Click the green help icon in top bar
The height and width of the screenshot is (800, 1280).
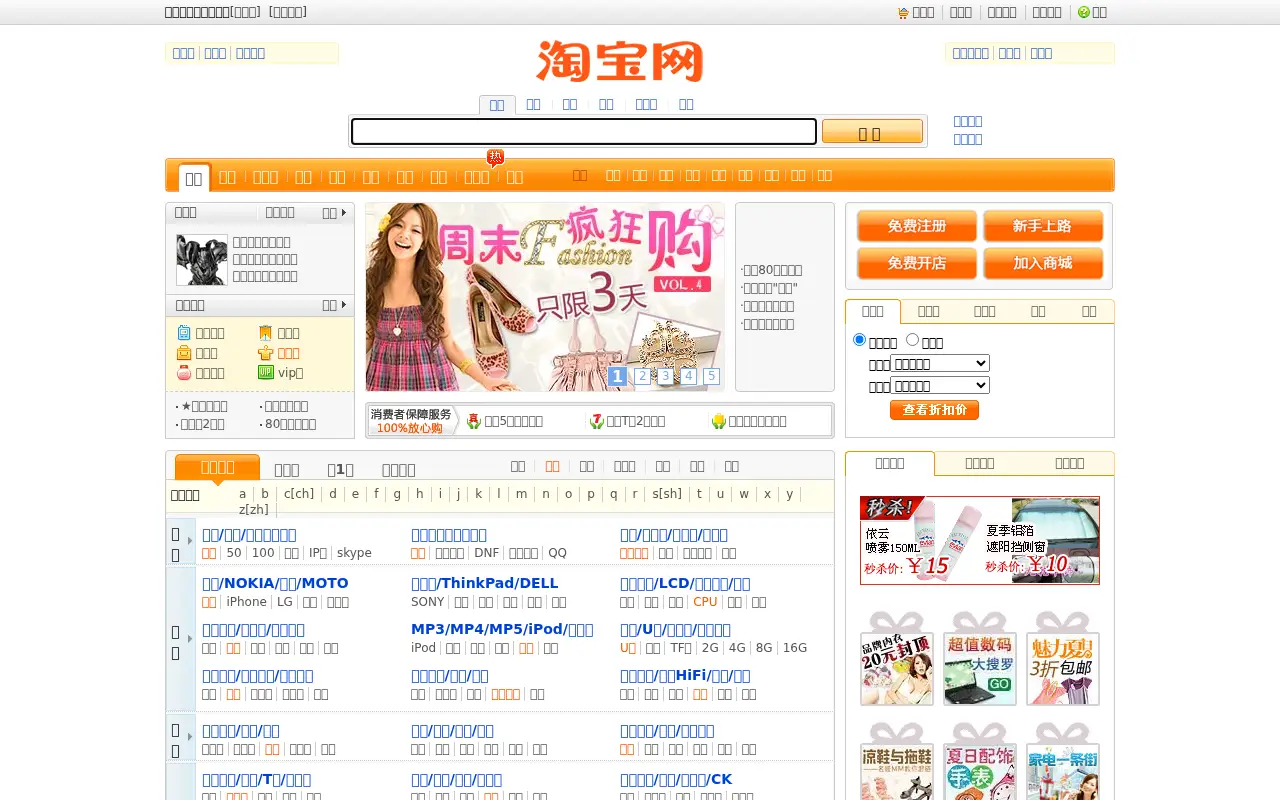1084,13
